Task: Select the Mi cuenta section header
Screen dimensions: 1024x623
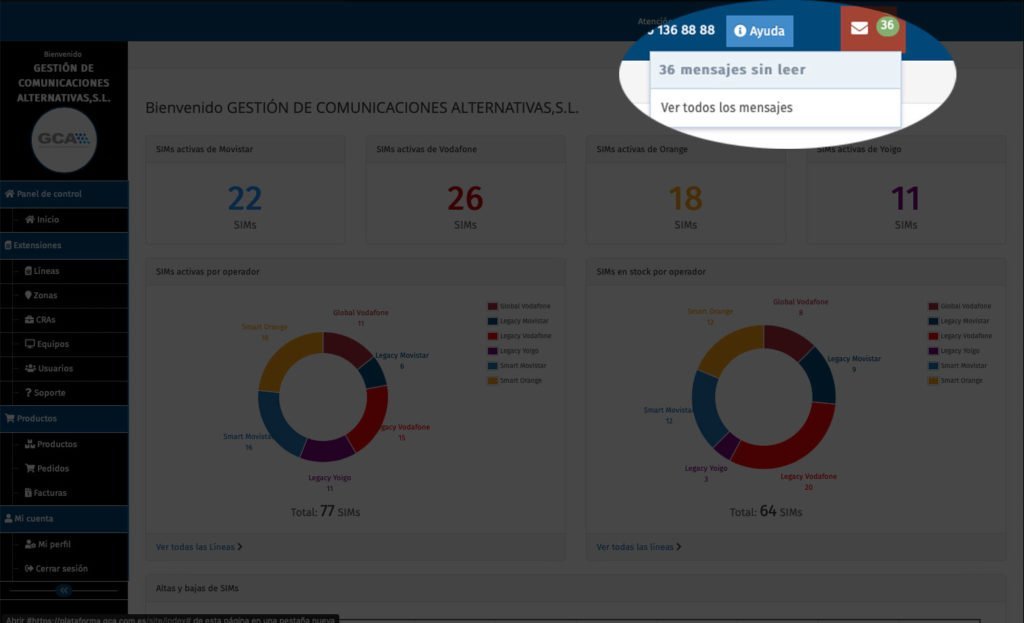Action: [64, 519]
